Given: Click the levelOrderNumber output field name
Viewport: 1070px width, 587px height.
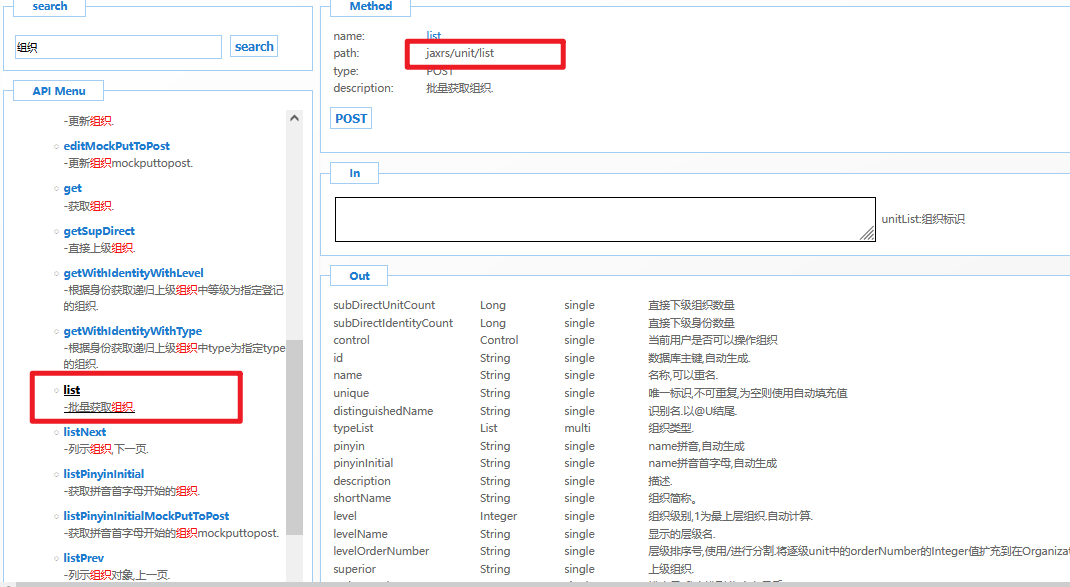Looking at the screenshot, I should 381,551.
